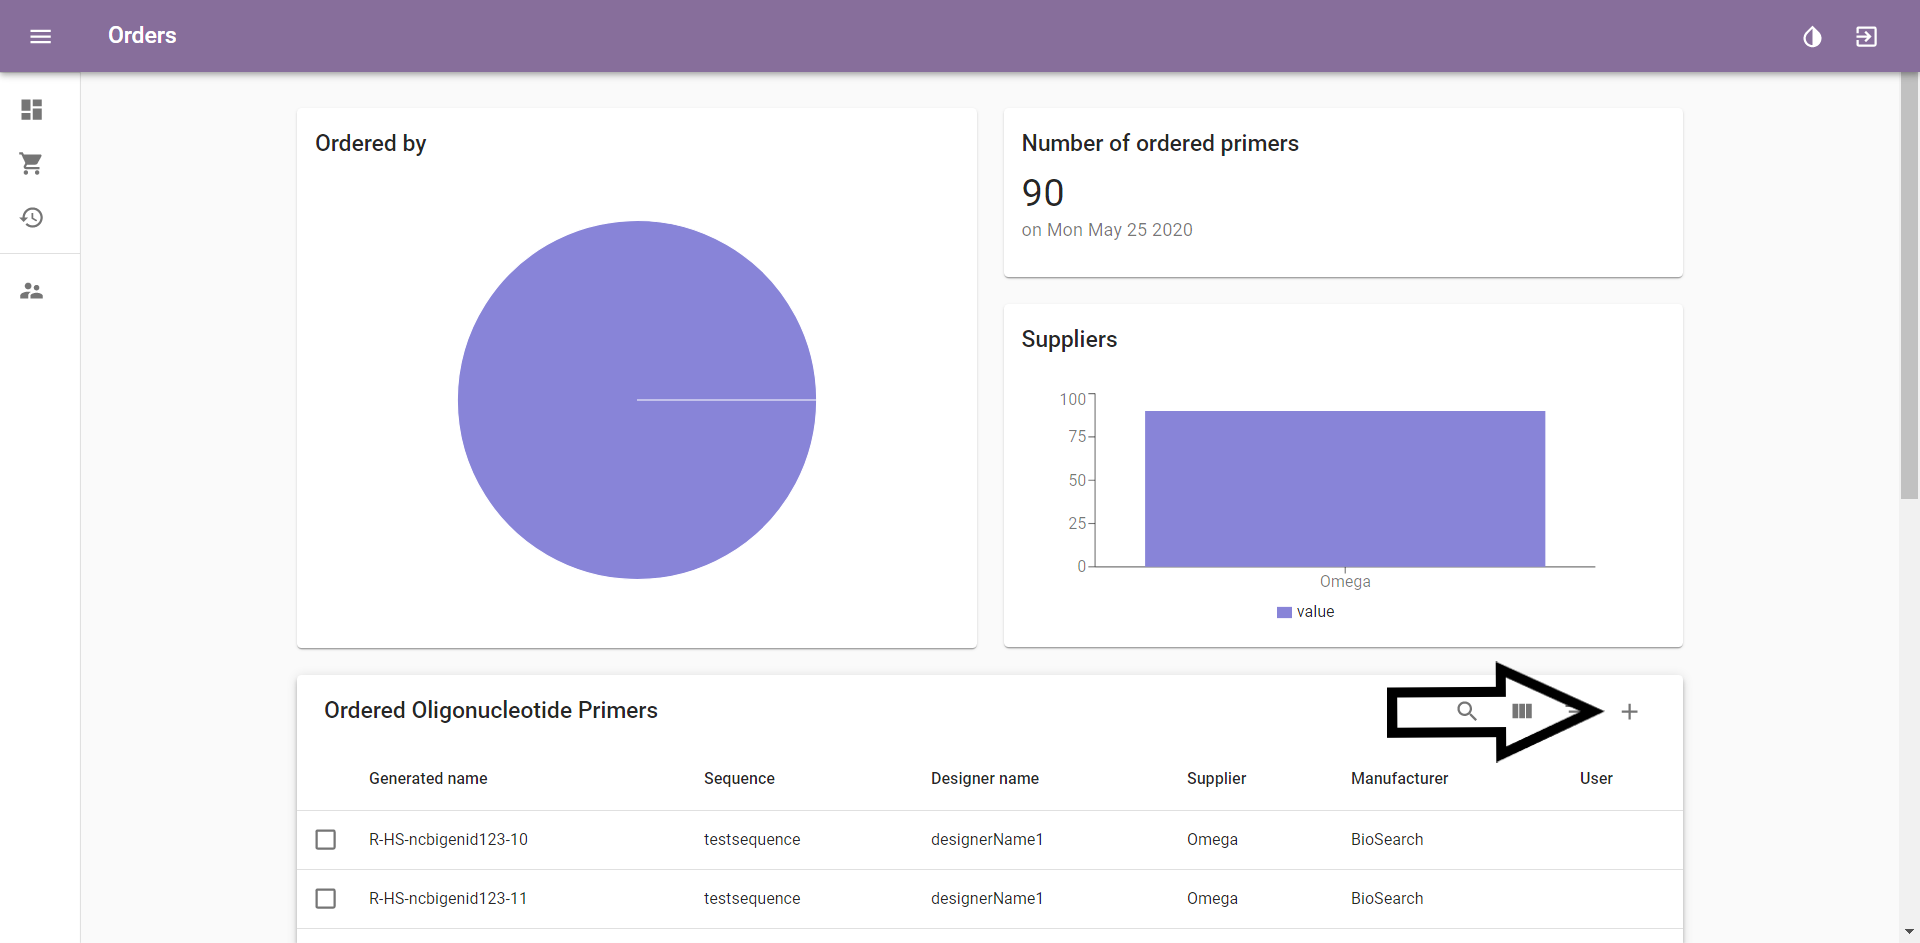Open the order history clock icon
1920x943 pixels.
(x=32, y=217)
